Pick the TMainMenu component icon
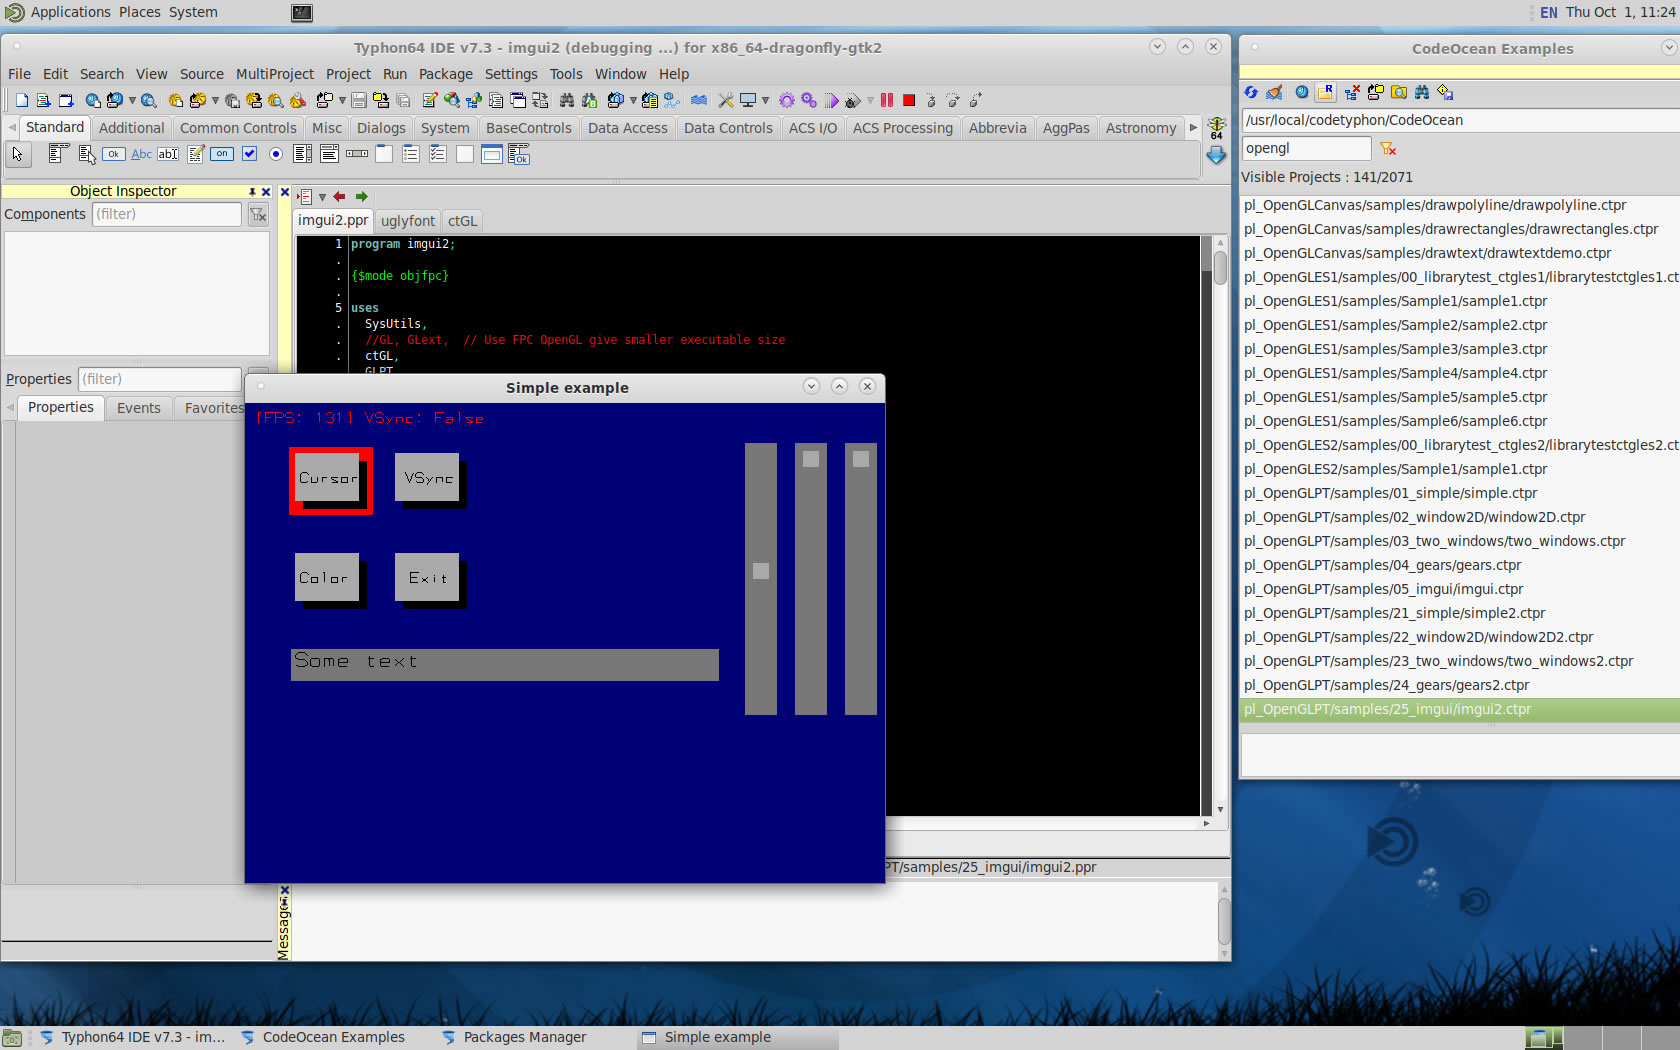Image resolution: width=1680 pixels, height=1050 pixels. pos(58,154)
